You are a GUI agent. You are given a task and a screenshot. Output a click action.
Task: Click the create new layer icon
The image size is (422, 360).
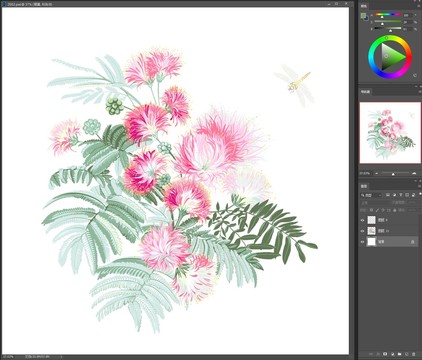(407, 354)
